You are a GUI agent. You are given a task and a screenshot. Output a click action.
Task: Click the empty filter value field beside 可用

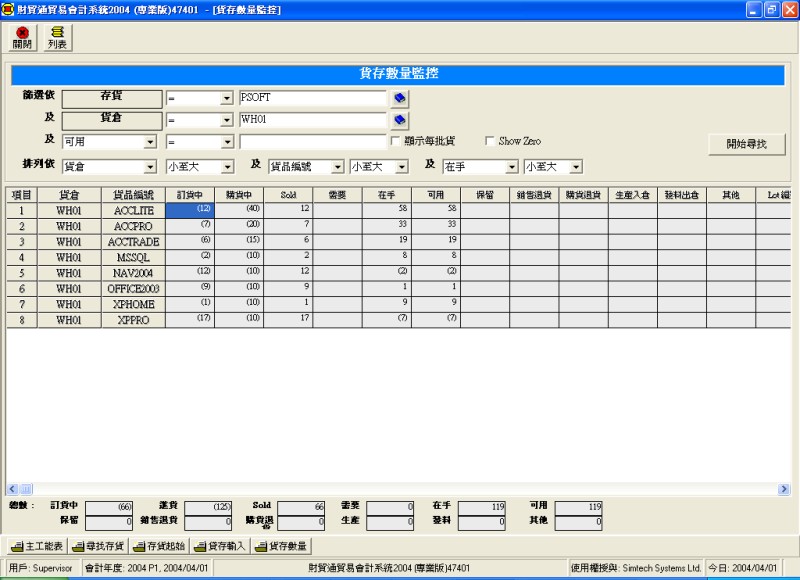point(313,142)
